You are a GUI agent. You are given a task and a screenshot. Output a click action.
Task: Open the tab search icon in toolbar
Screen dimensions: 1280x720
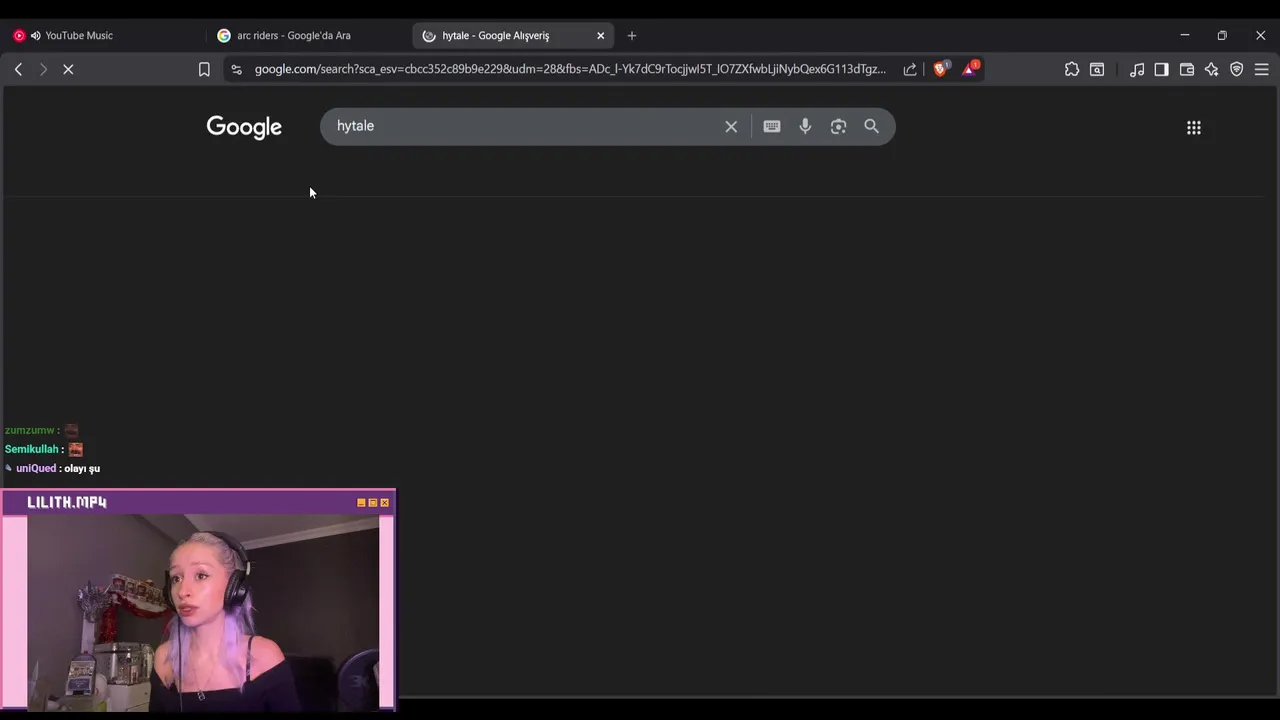(1097, 69)
